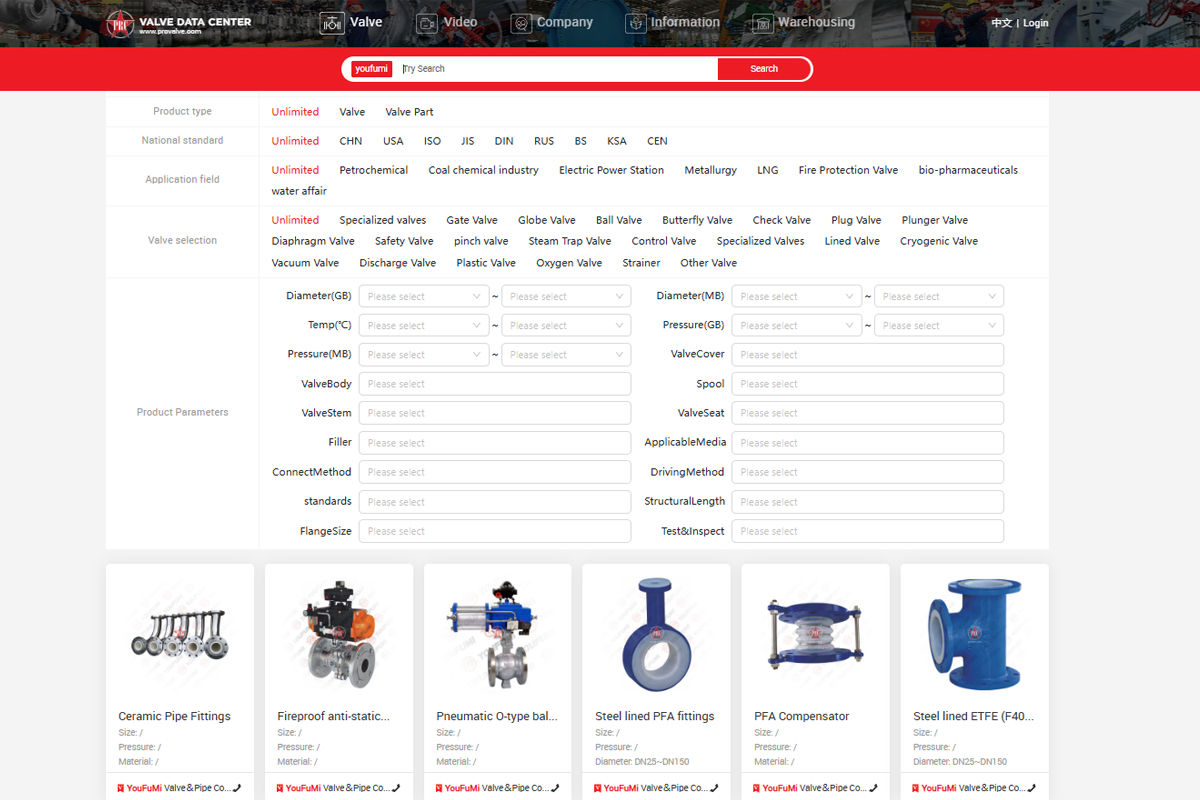The image size is (1200, 800).
Task: Click phone icon on Ceramic Pipe Fittings card
Action: 237,788
